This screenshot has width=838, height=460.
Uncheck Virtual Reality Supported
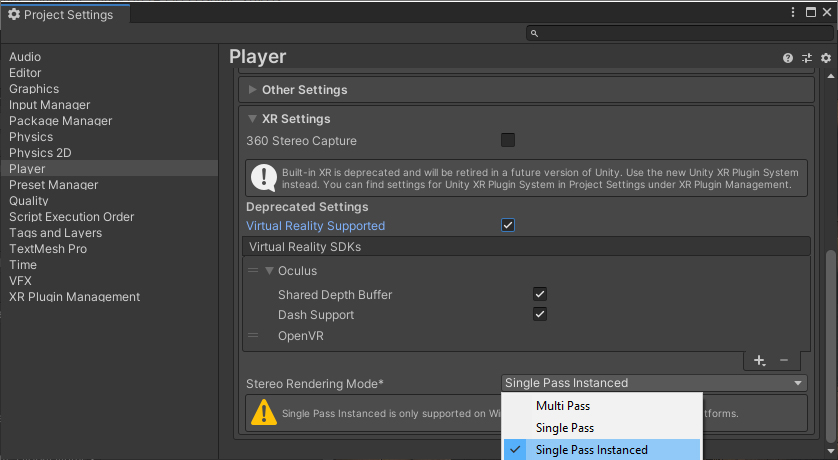coord(508,226)
